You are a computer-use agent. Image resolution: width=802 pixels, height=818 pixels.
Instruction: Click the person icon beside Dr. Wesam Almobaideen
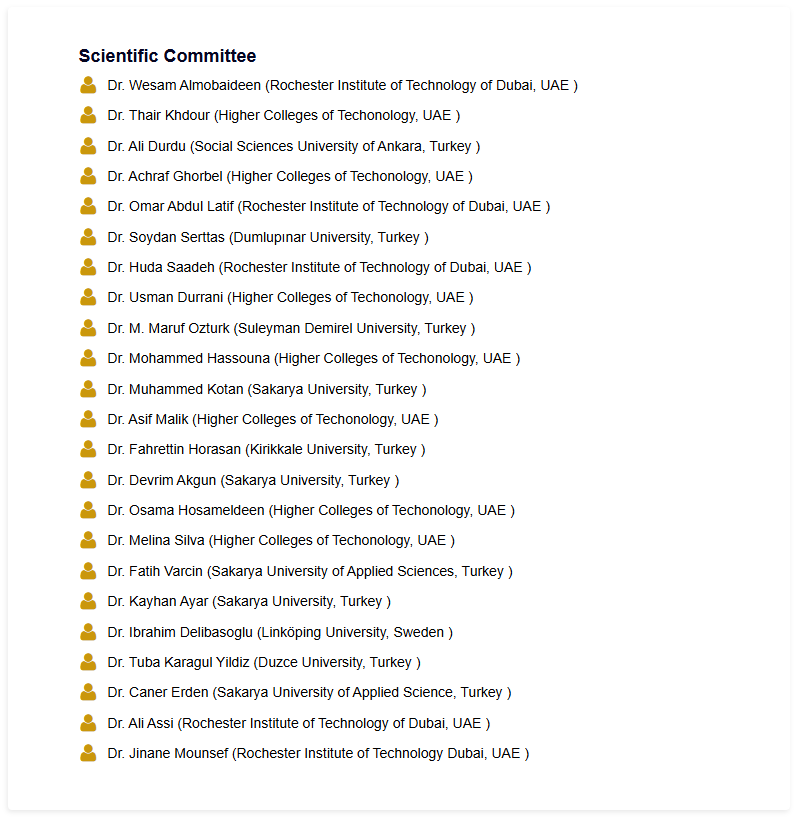pyautogui.click(x=88, y=85)
